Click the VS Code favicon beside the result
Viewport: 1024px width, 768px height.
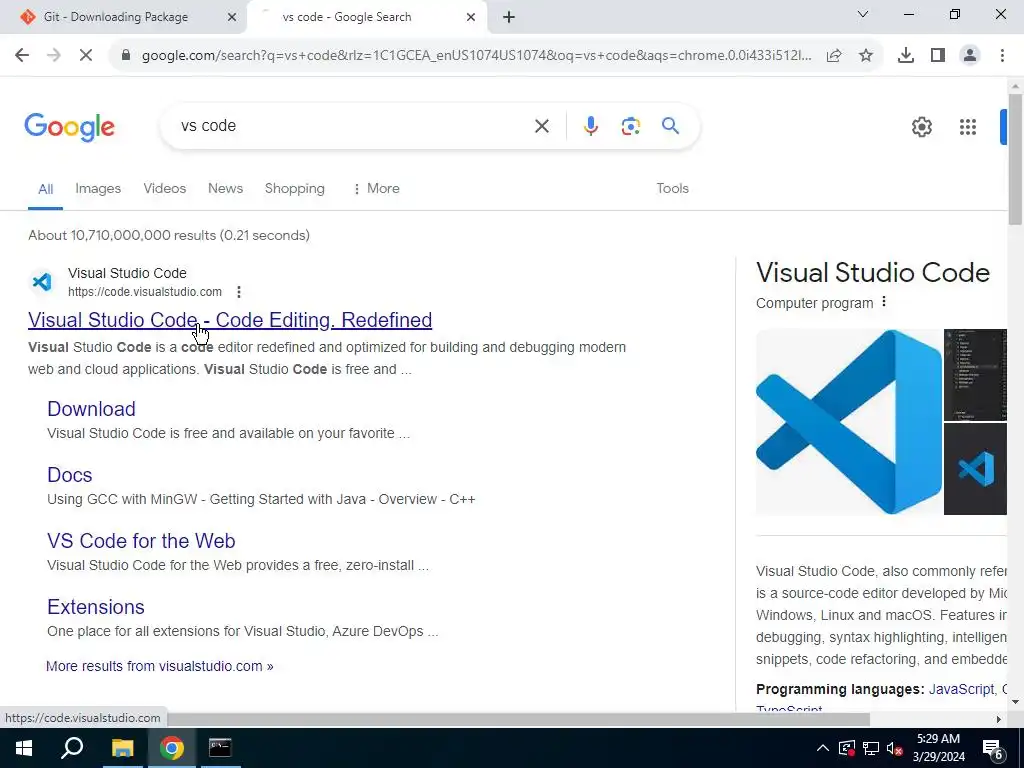point(42,282)
